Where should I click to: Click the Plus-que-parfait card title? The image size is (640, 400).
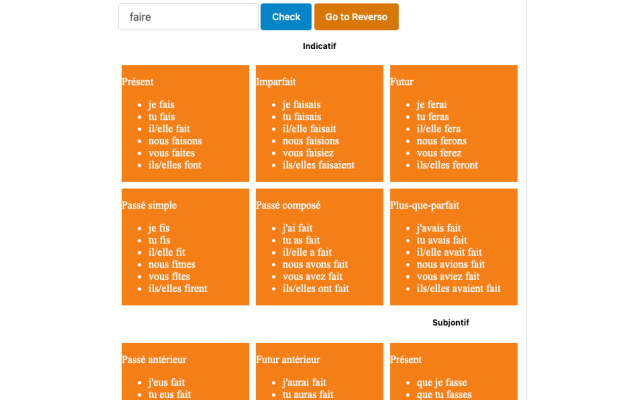pos(424,205)
